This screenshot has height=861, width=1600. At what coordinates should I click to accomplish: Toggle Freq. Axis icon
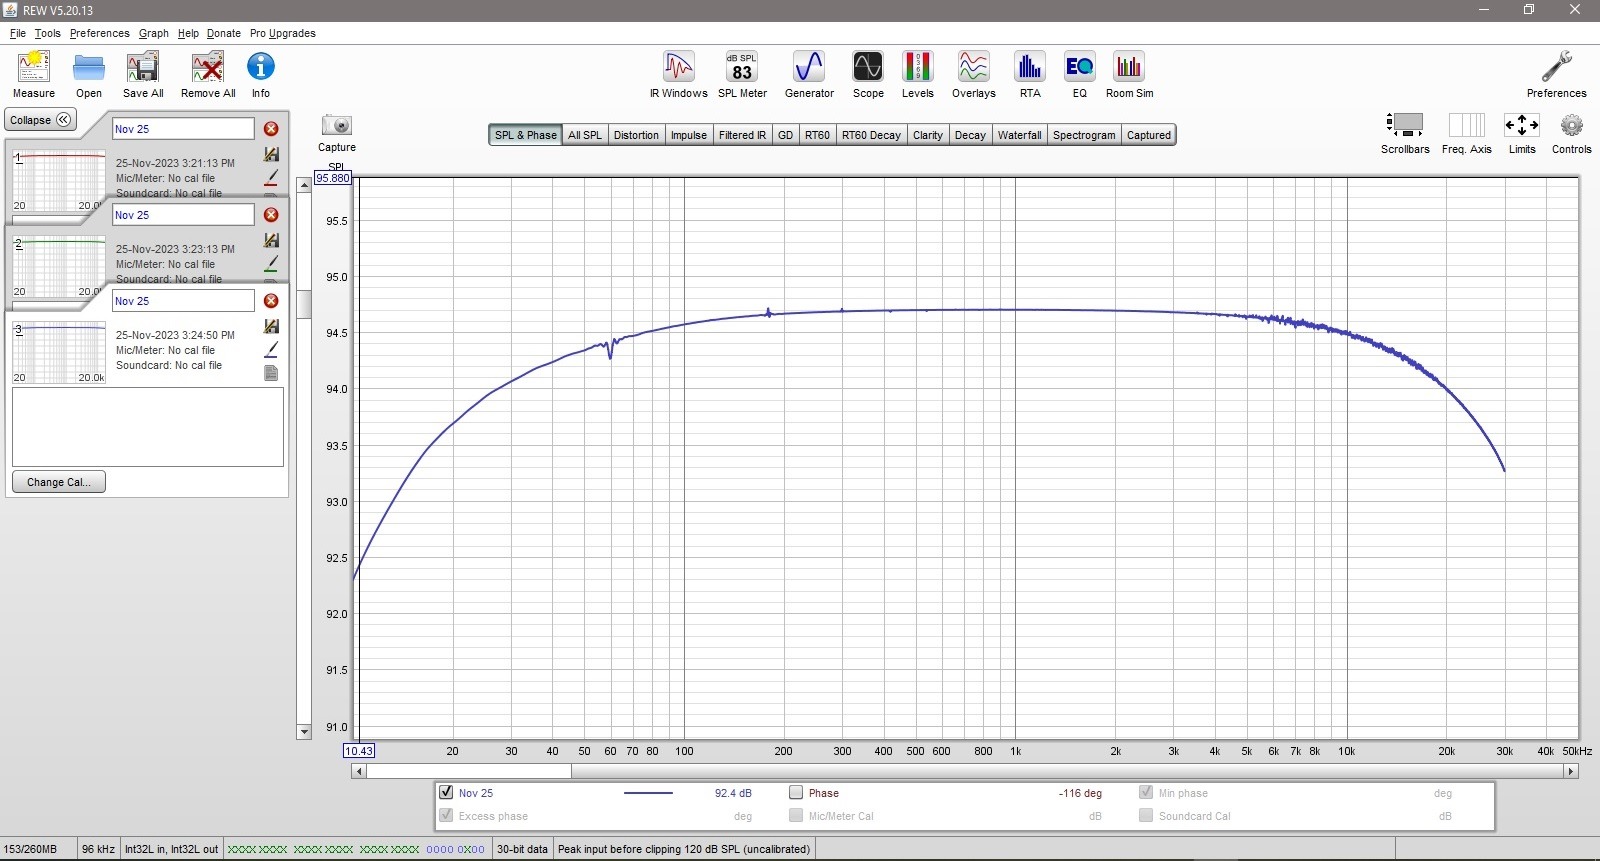coord(1467,125)
